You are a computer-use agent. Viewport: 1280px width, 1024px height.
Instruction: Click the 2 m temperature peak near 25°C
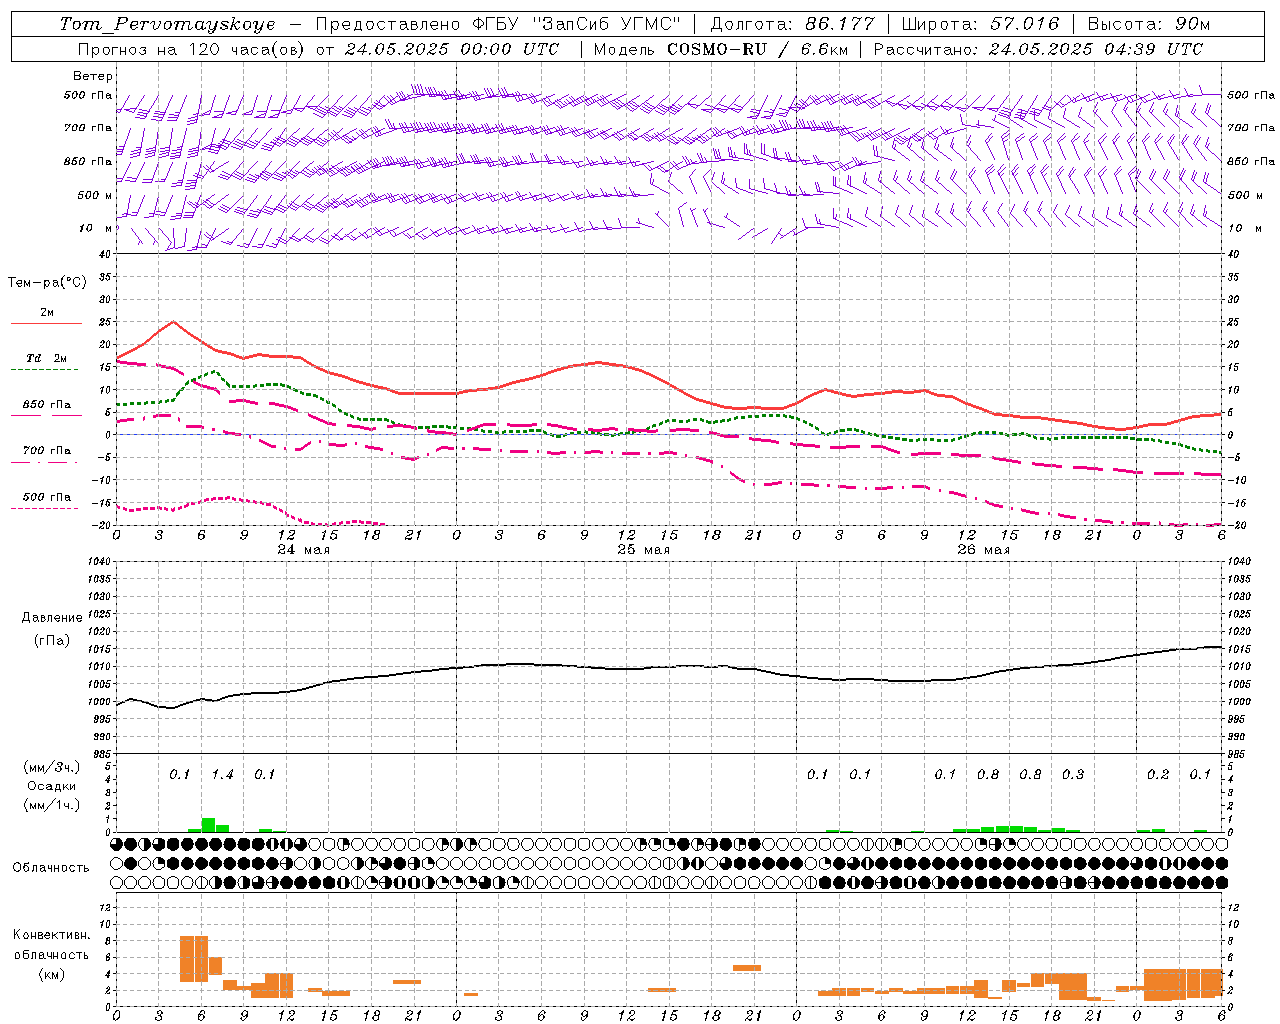174,321
